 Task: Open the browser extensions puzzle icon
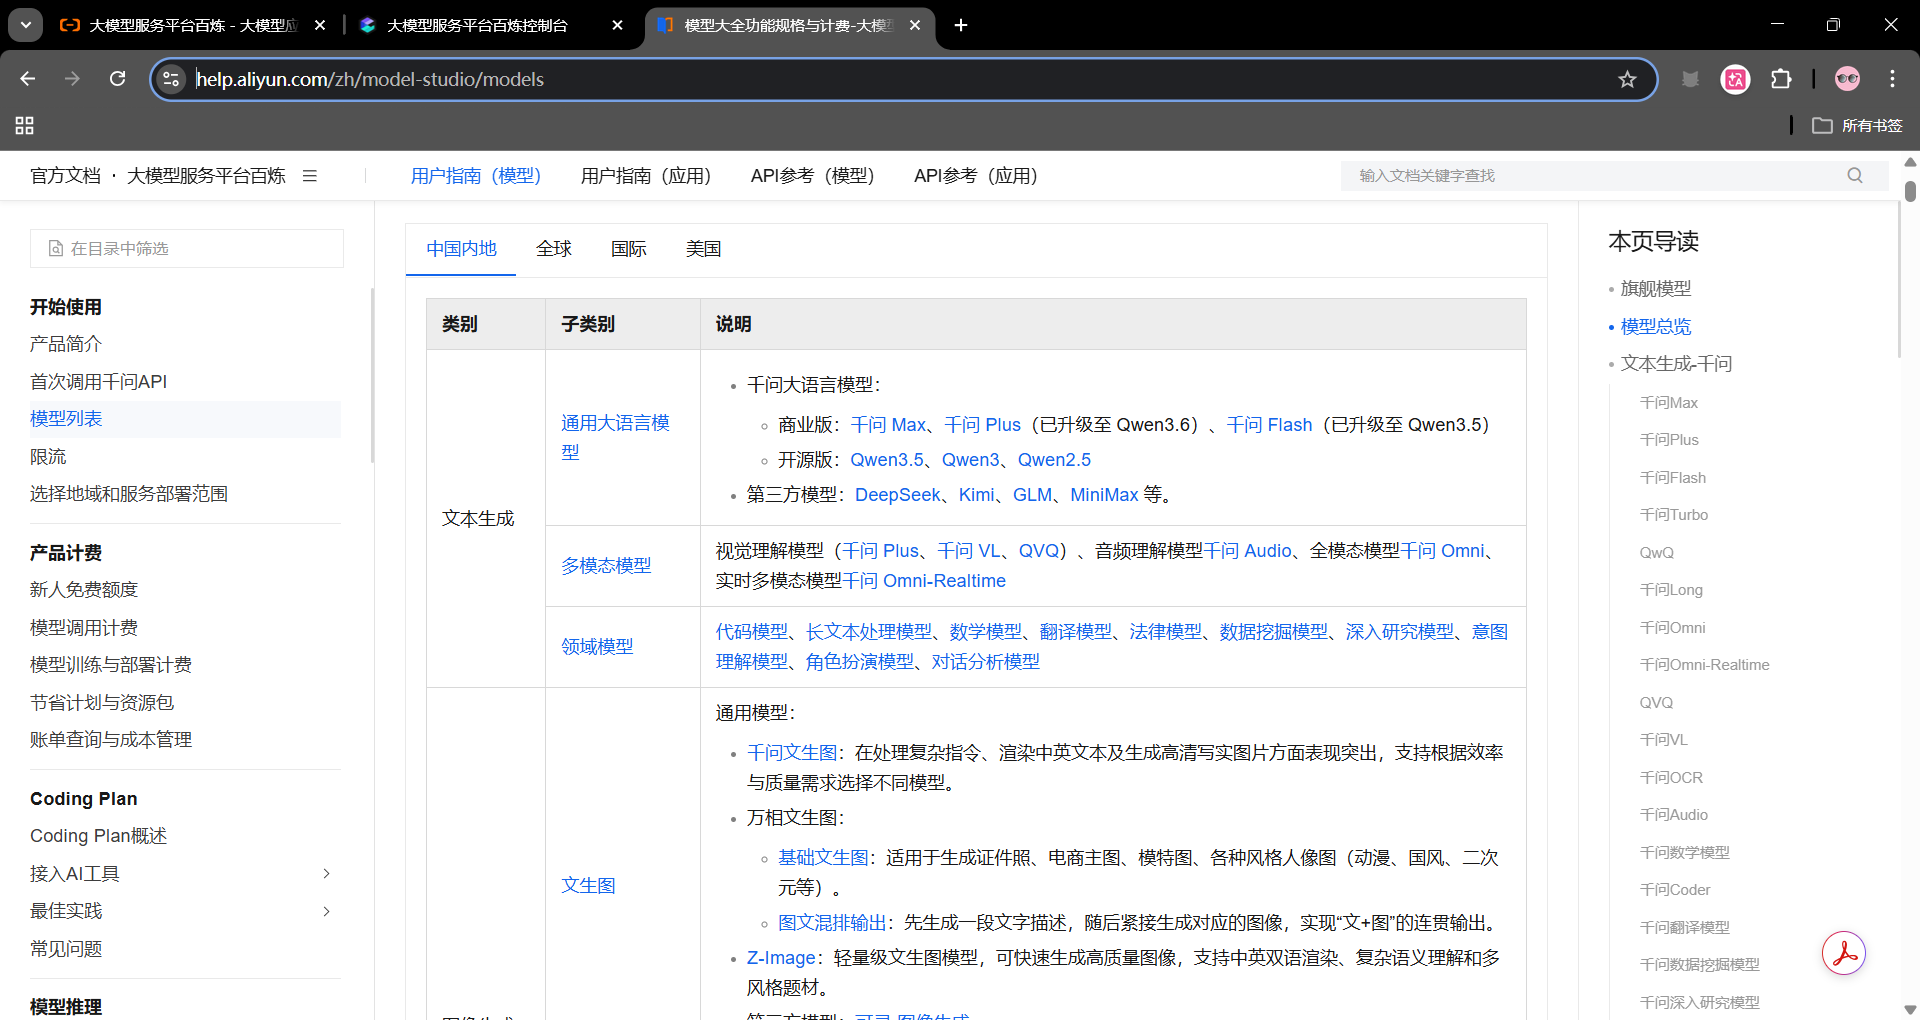pyautogui.click(x=1781, y=79)
